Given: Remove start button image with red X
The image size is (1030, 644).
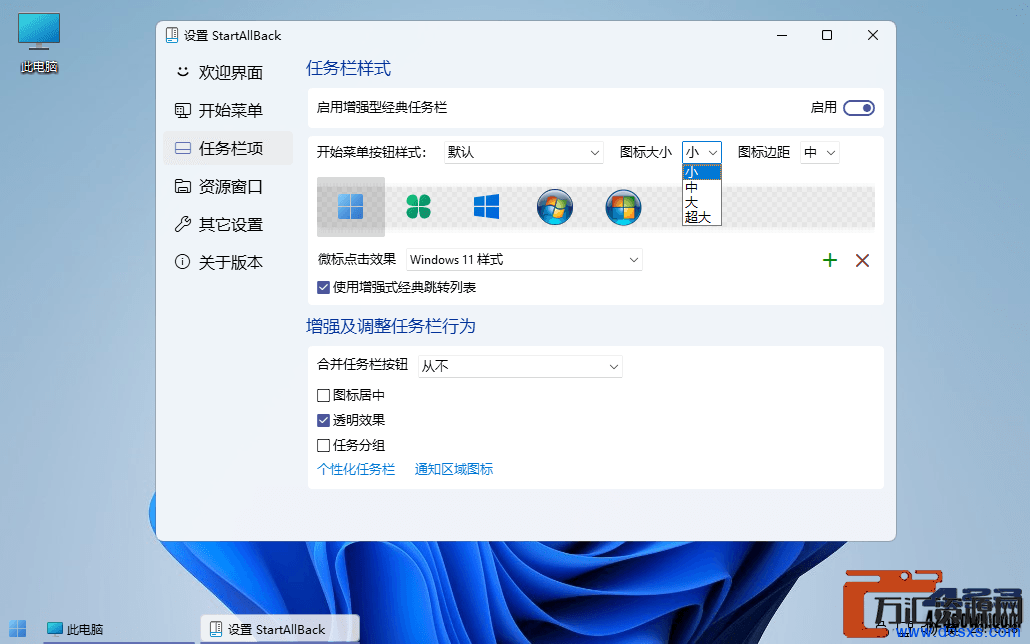Looking at the screenshot, I should click(862, 260).
